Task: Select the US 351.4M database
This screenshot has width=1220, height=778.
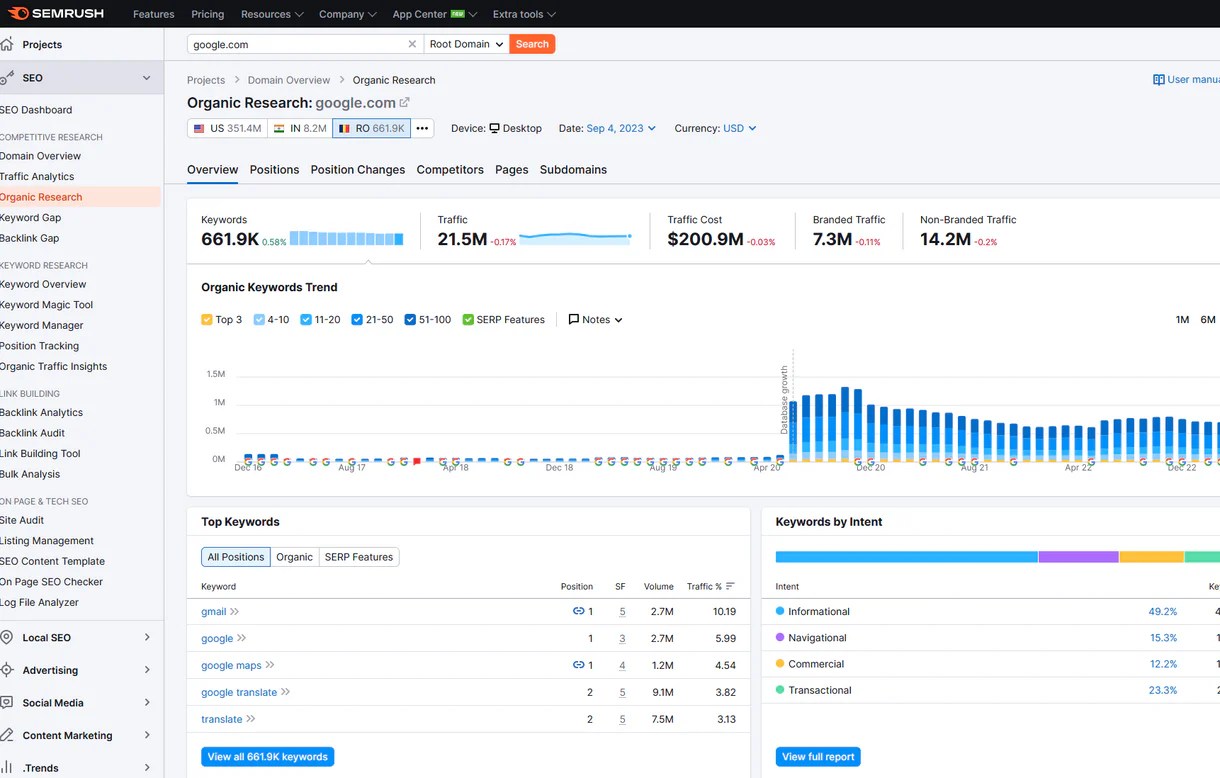Action: (227, 128)
